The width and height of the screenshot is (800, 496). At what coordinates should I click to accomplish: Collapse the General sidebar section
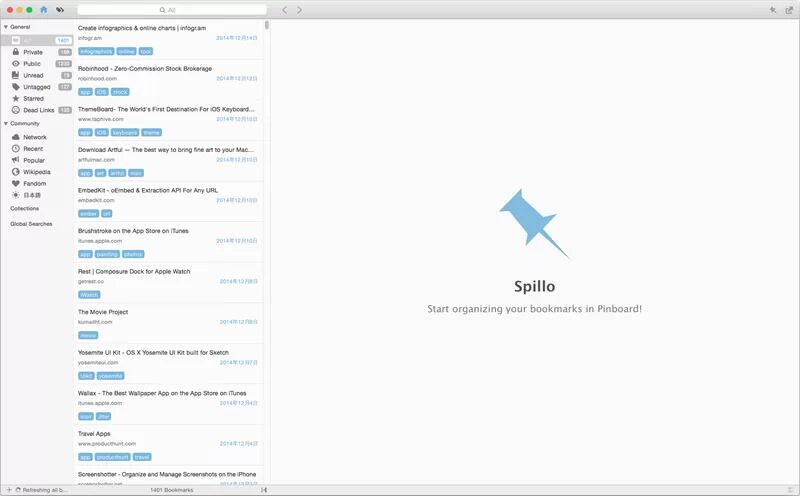[x=6, y=27]
